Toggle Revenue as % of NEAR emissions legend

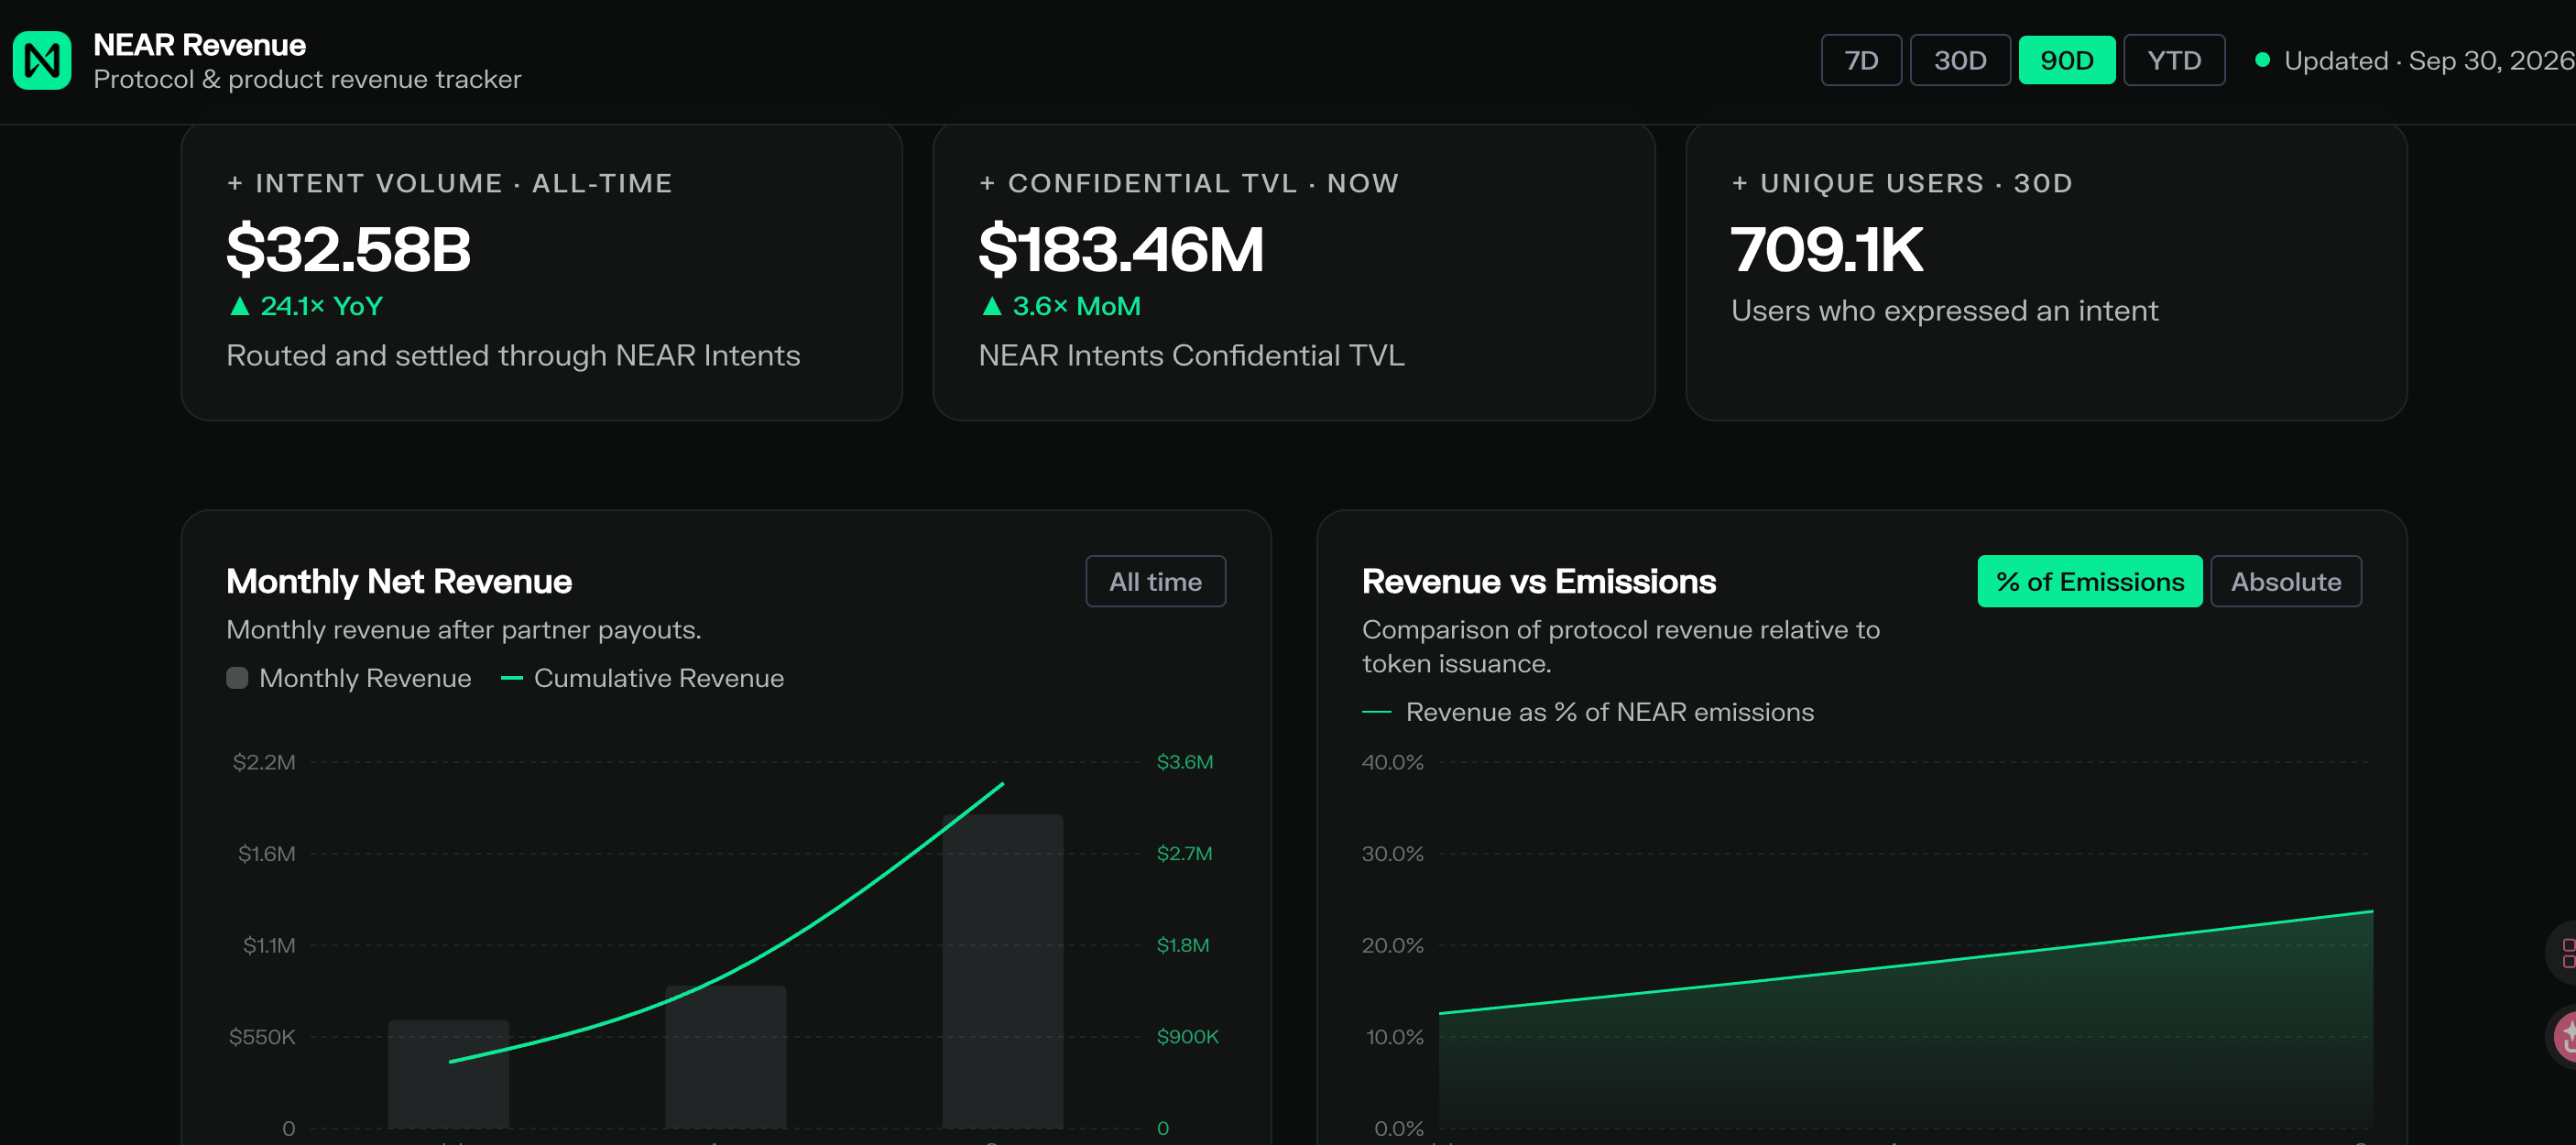coord(1588,712)
